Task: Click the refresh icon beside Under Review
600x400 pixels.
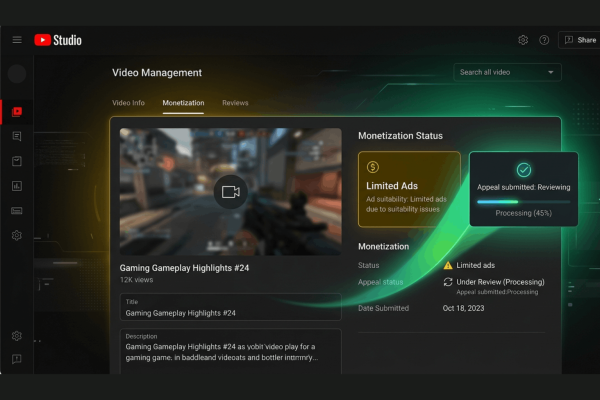Action: click(x=448, y=282)
